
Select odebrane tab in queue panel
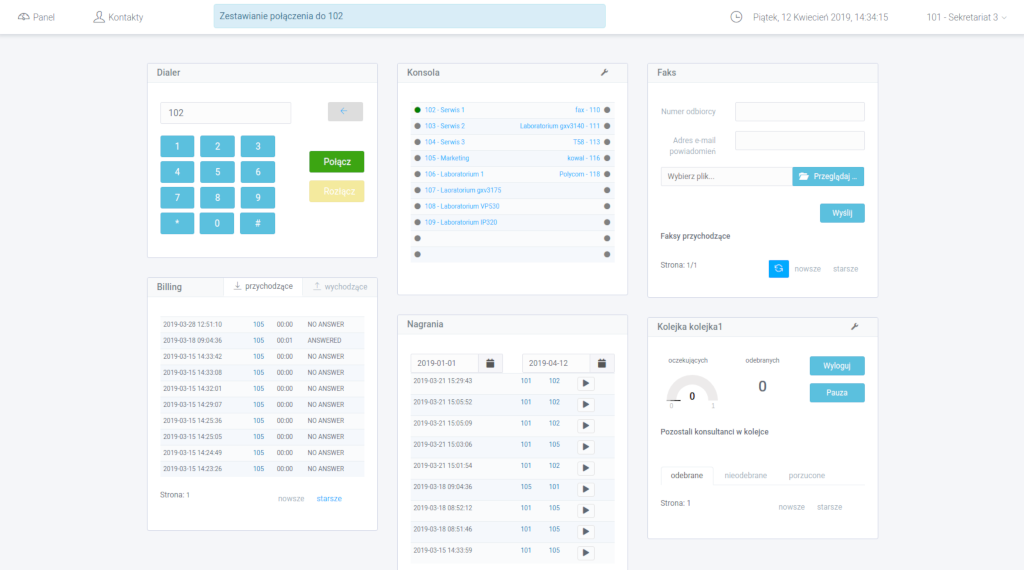tap(686, 475)
